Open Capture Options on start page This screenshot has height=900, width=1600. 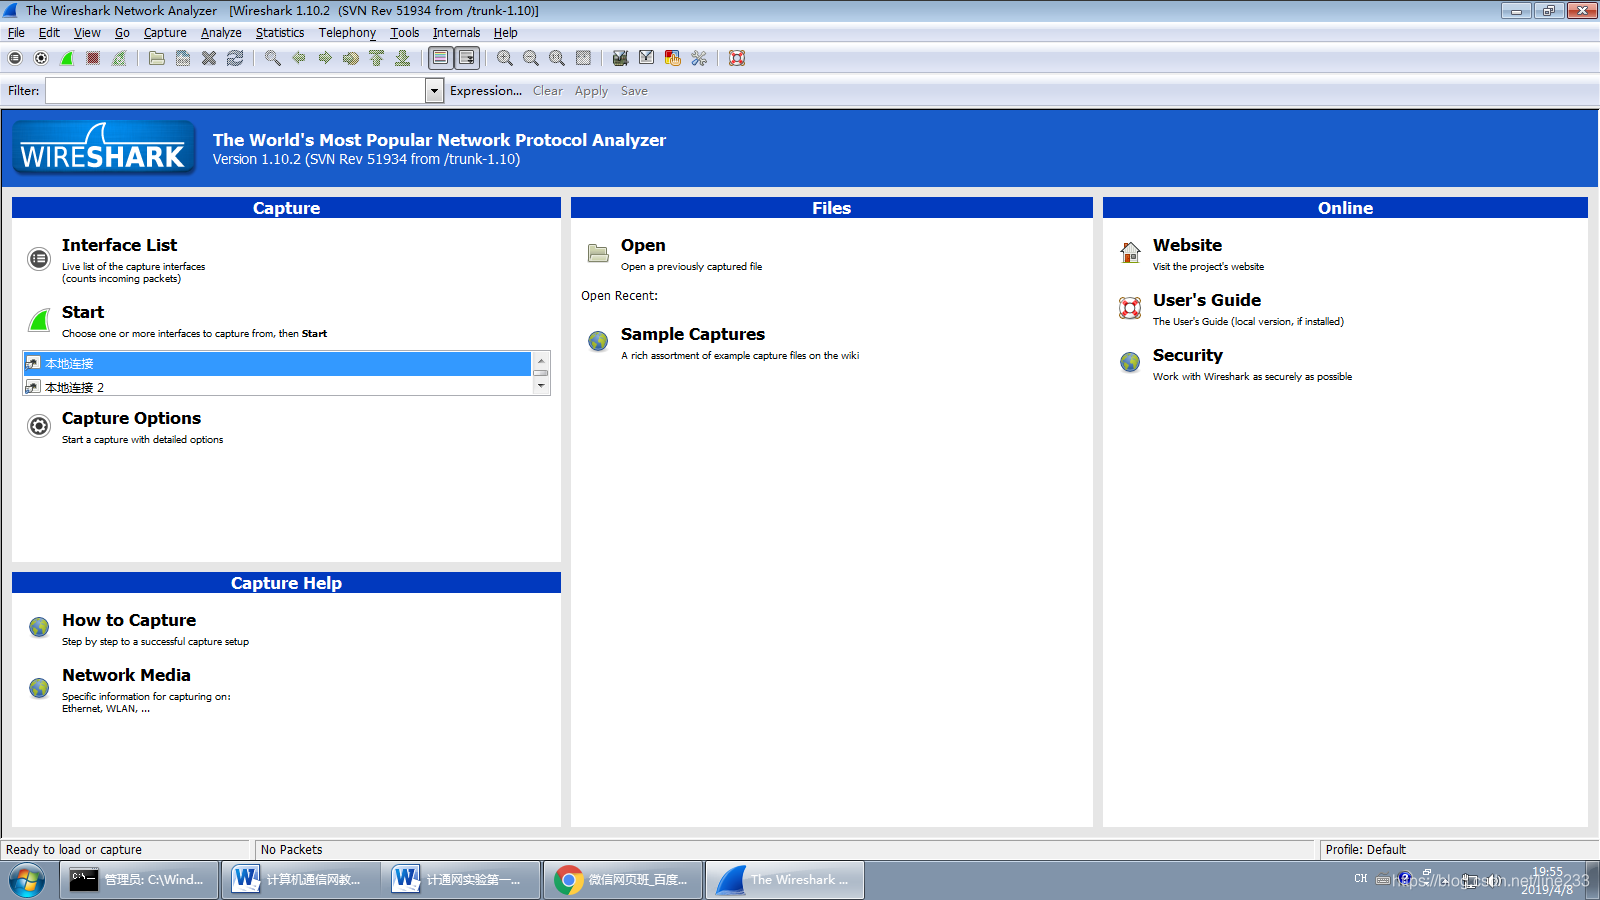pyautogui.click(x=131, y=418)
